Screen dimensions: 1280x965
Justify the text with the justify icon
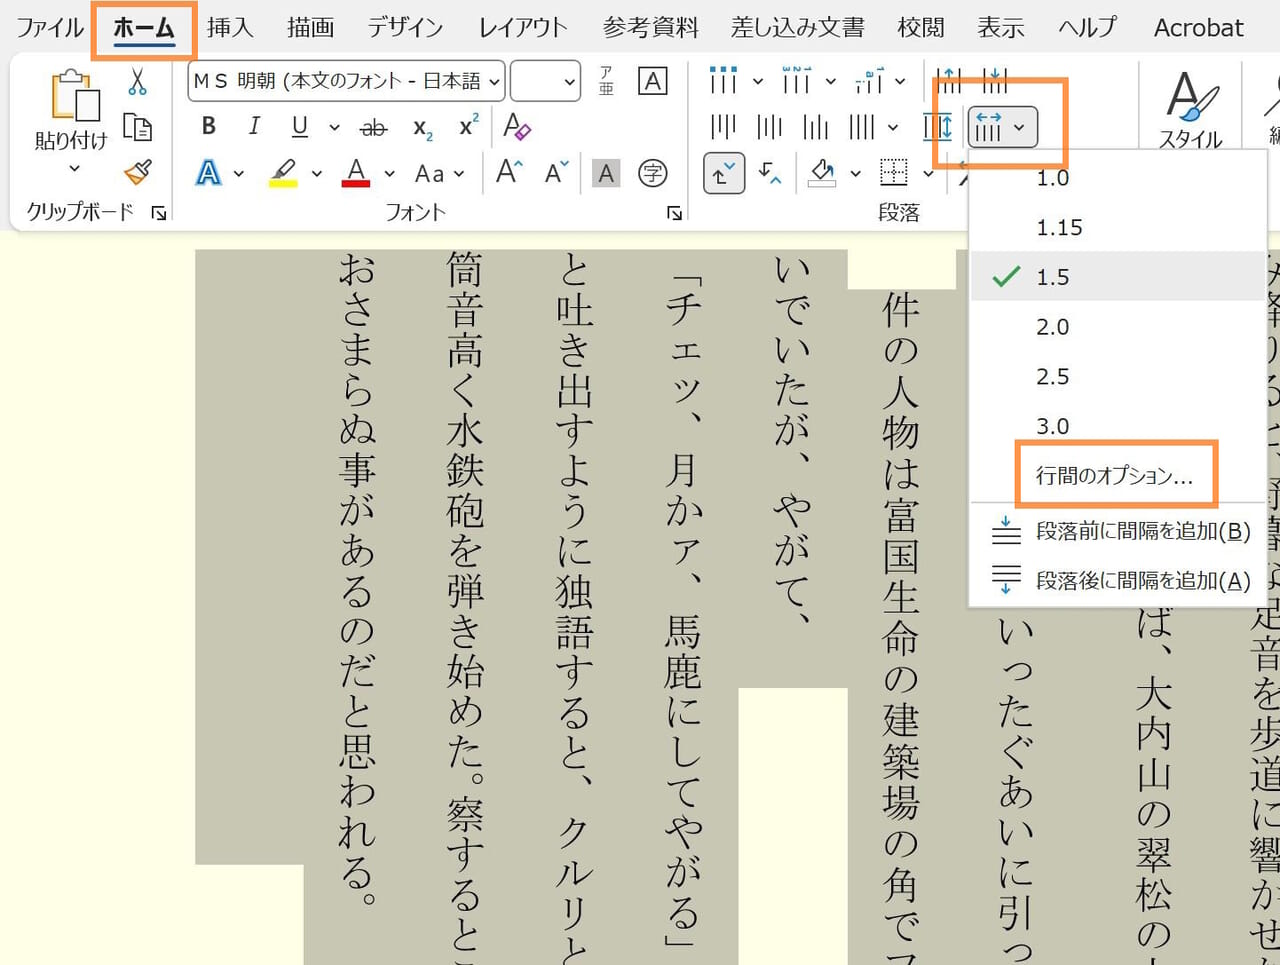pyautogui.click(x=862, y=126)
